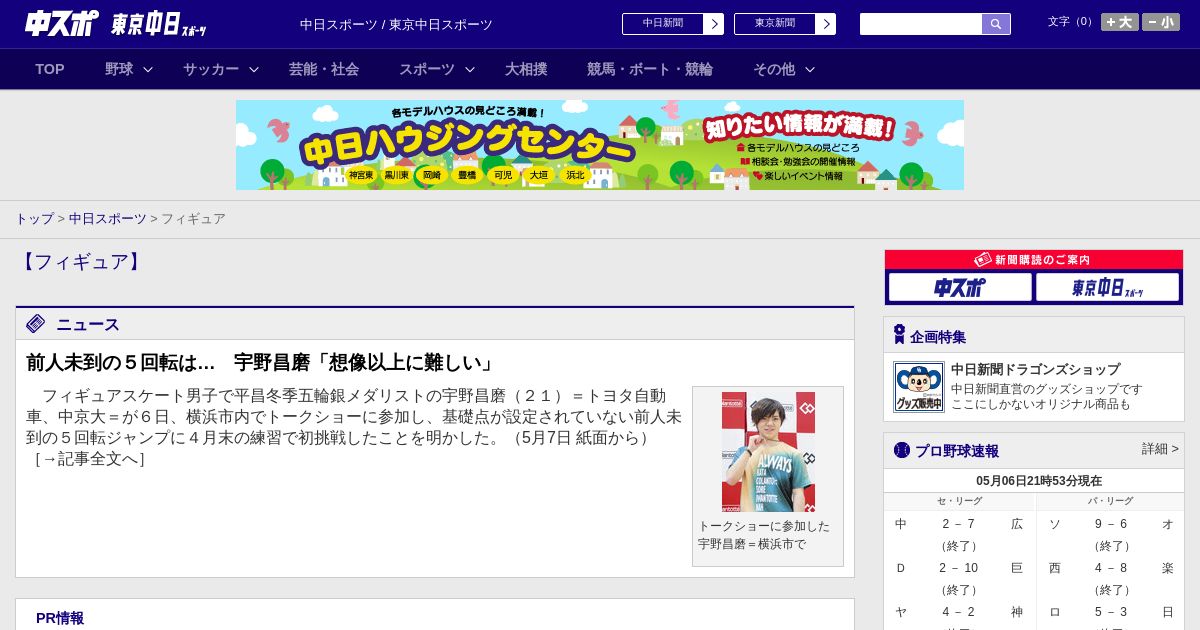This screenshot has width=1200, height=630.
Task: Open headline 前人未到の５回転は… article
Action: tap(262, 362)
